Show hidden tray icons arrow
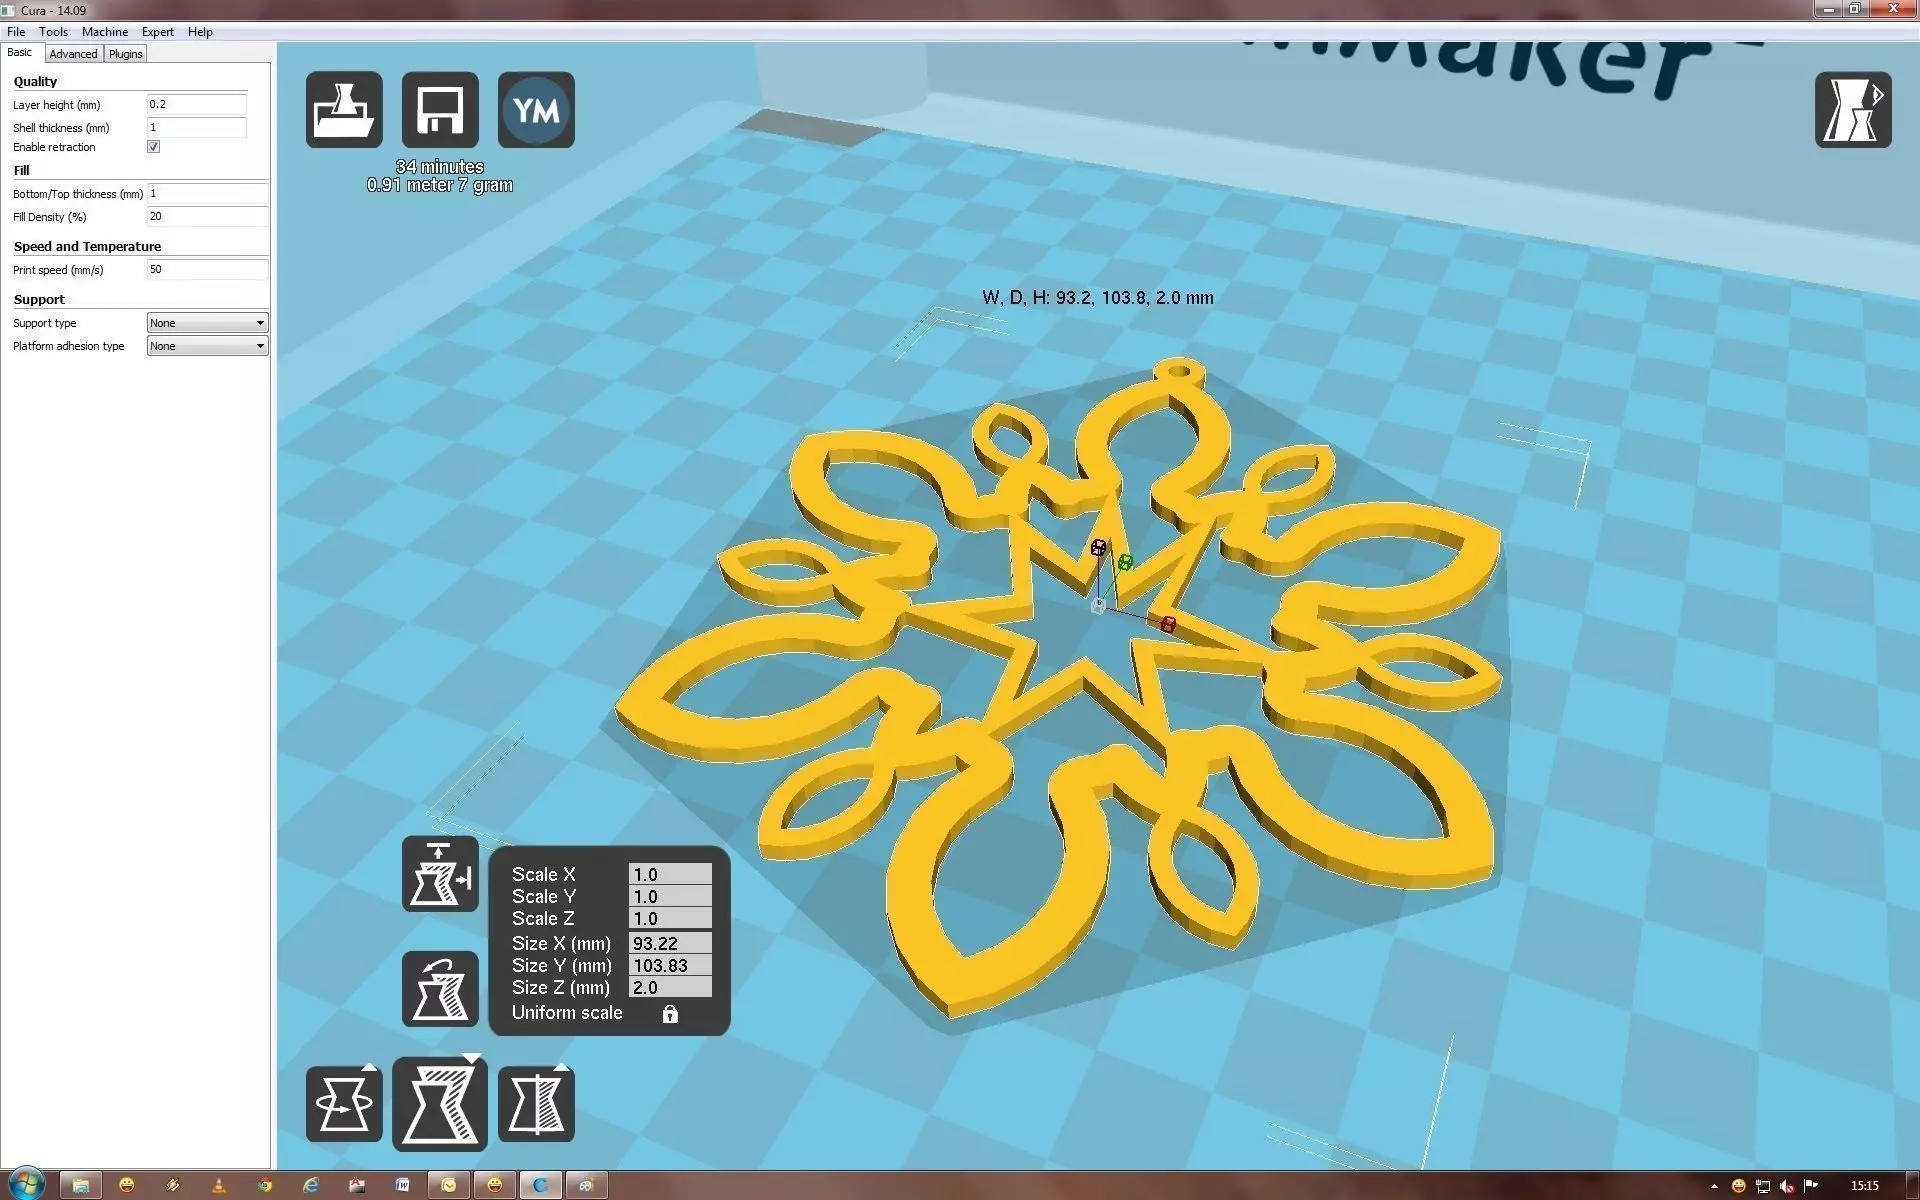 tap(1714, 1186)
